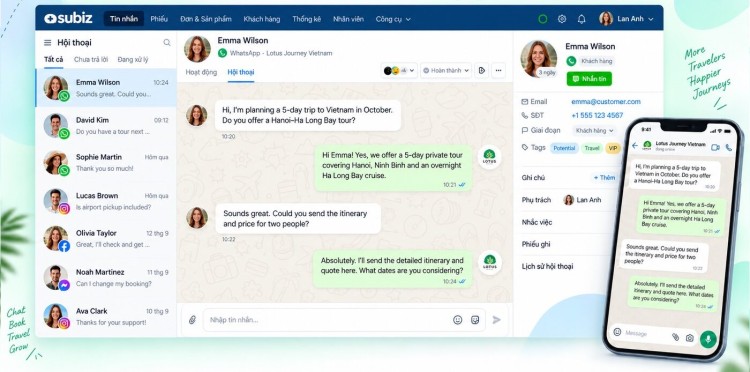Open the assigned agents dropdown
Viewport: 750px width, 372px height.
(x=399, y=71)
